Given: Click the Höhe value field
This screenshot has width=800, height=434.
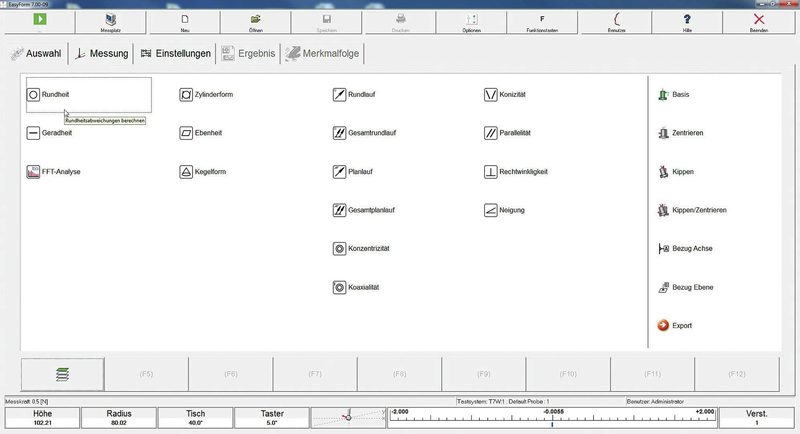Looking at the screenshot, I should tap(41, 418).
